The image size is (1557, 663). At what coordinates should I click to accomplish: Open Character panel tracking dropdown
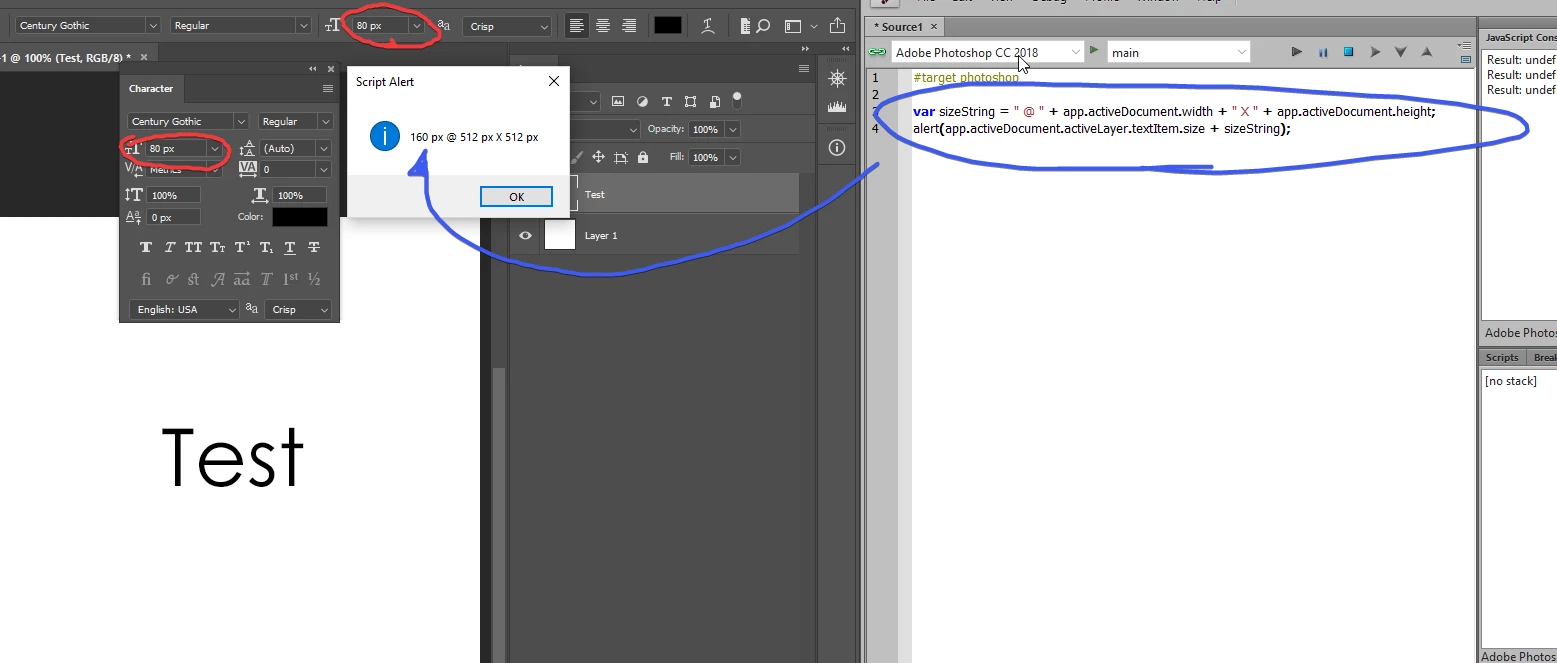point(323,170)
